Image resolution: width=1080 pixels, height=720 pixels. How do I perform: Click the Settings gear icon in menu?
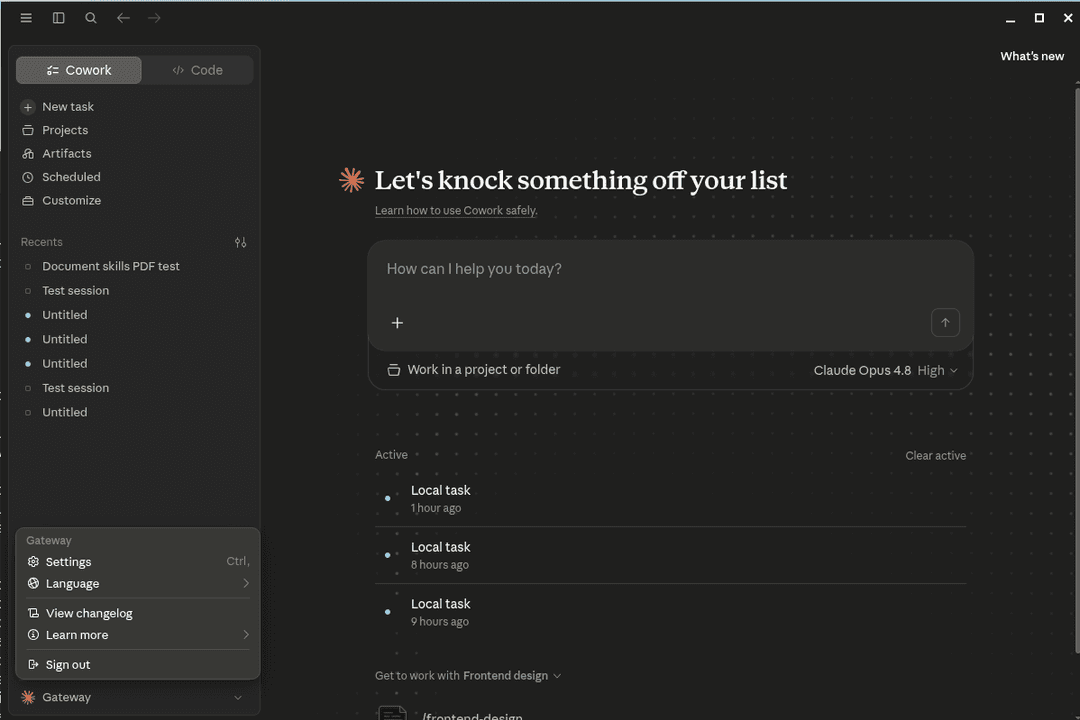click(x=33, y=562)
